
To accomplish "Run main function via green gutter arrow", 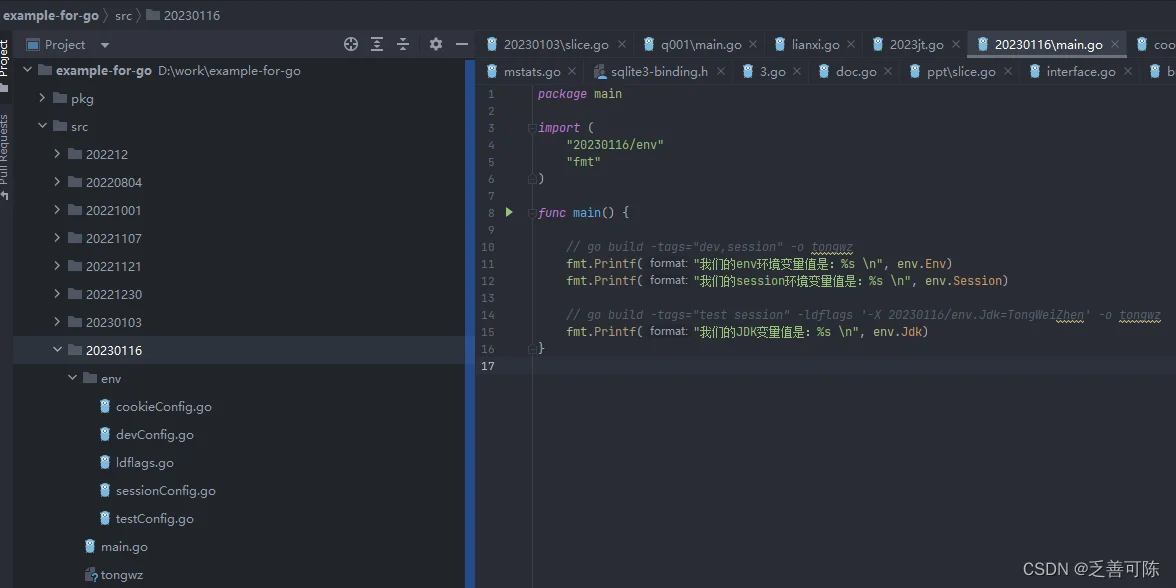I will [x=509, y=212].
